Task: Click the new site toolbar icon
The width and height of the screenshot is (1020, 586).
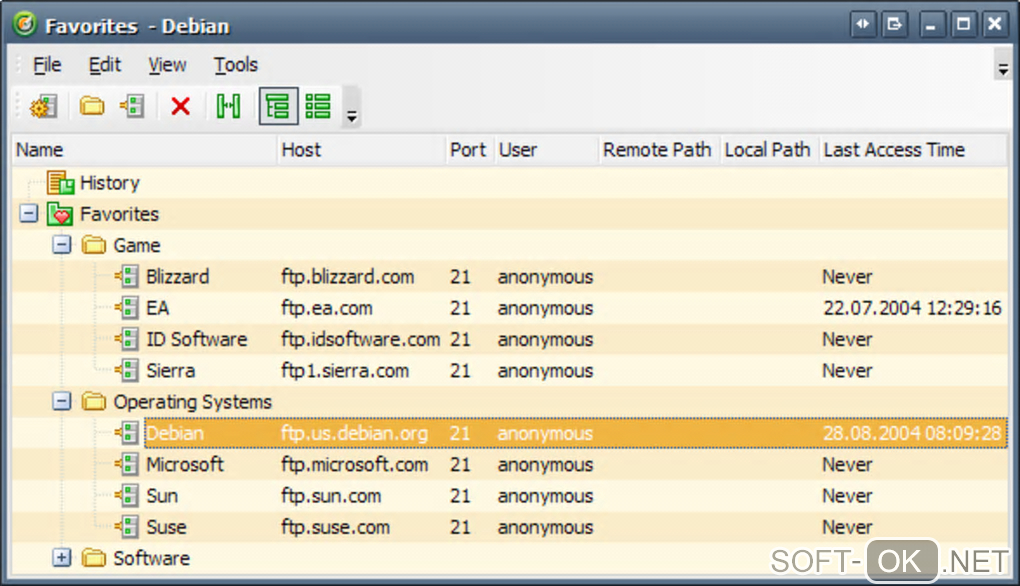Action: point(132,106)
